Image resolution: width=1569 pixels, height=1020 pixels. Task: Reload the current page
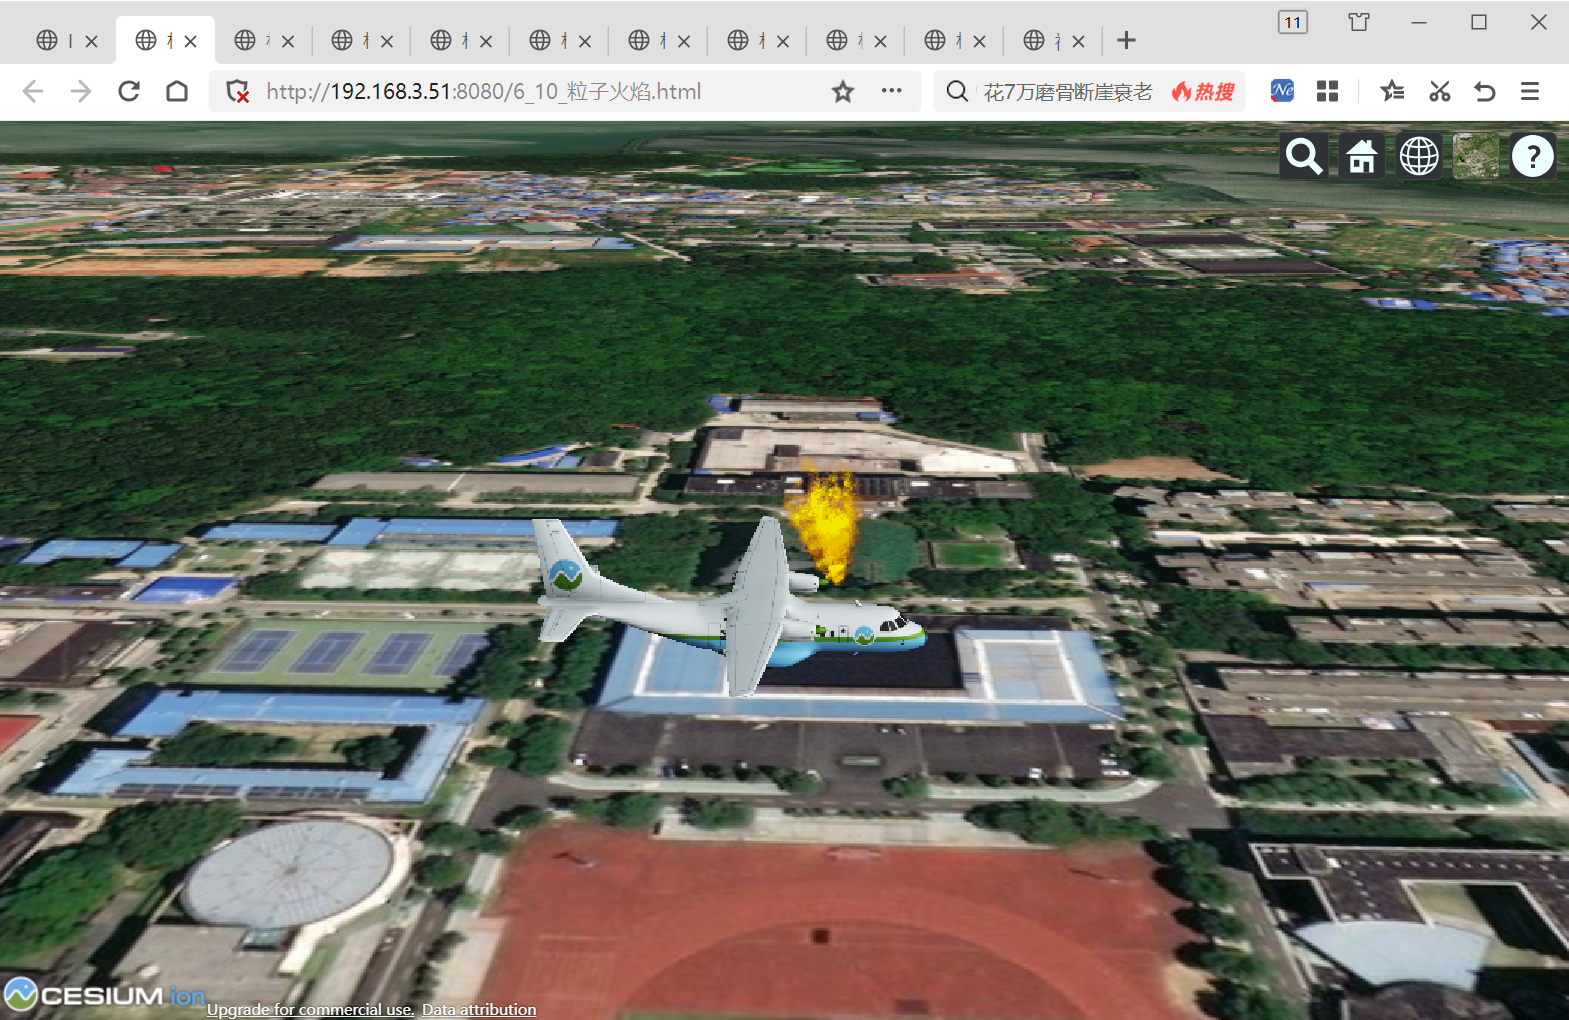pos(129,92)
